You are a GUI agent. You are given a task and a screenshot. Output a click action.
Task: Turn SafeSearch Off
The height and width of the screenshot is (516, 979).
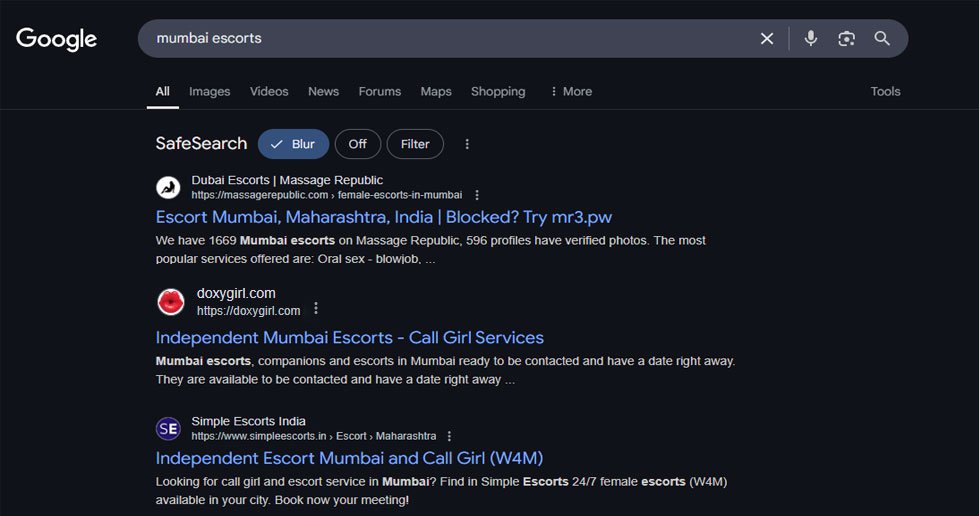(x=357, y=144)
